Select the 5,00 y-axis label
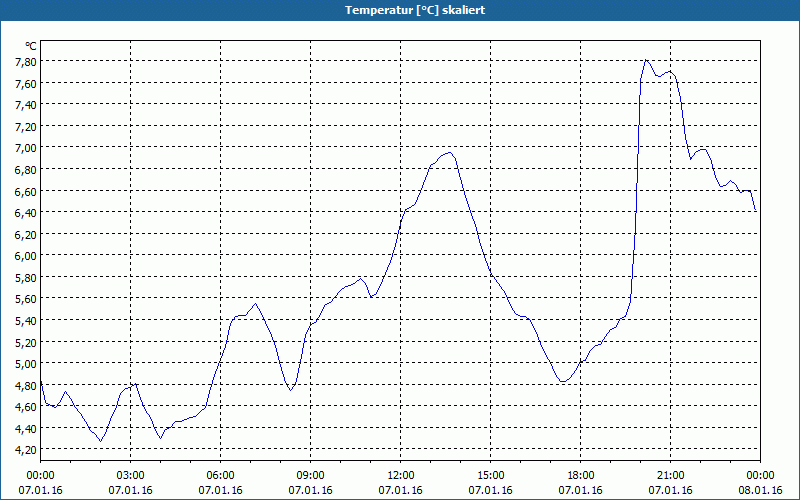 pyautogui.click(x=26, y=364)
